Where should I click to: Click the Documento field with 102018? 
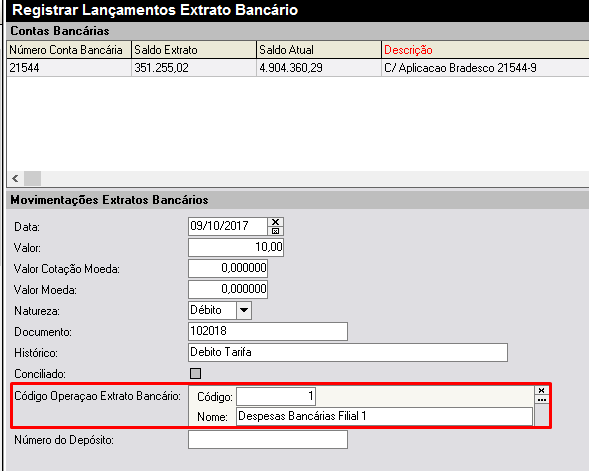coord(268,331)
